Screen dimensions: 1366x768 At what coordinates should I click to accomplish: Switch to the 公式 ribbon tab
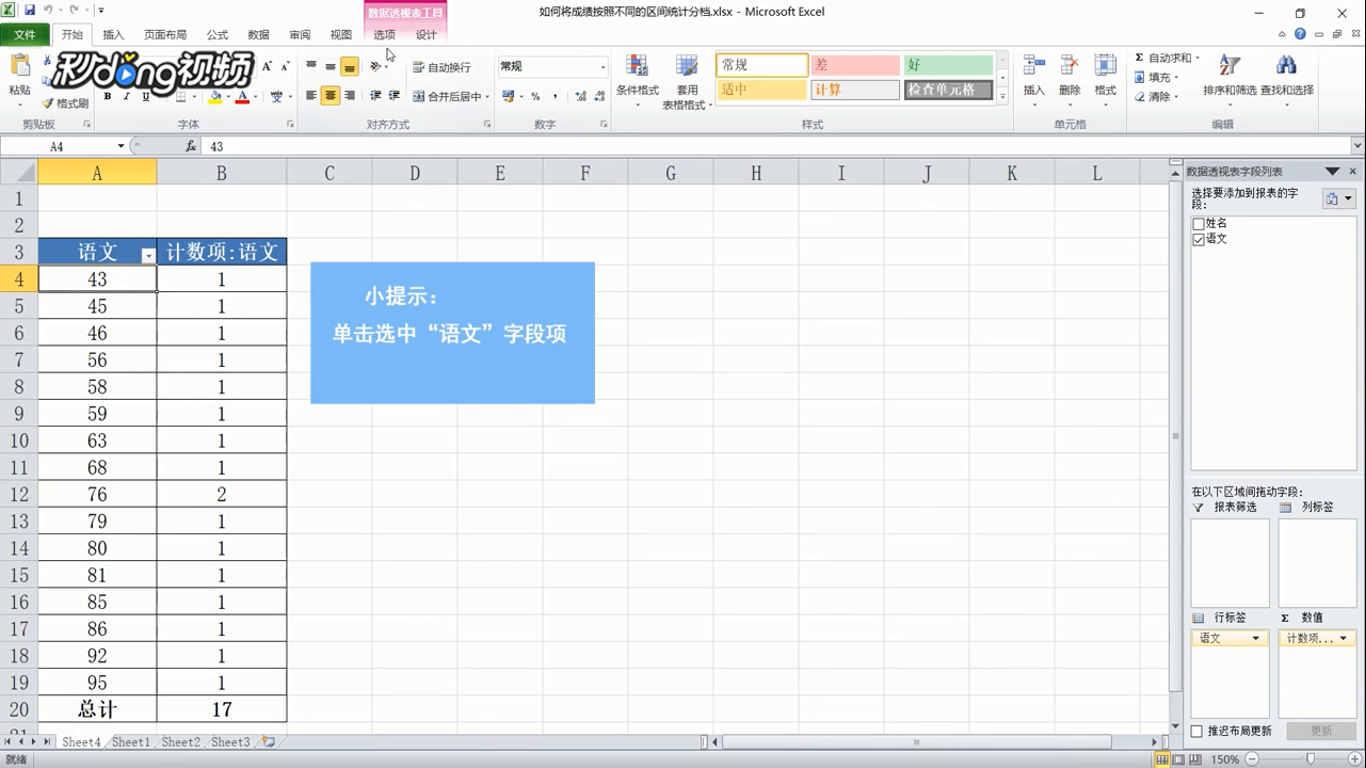217,35
